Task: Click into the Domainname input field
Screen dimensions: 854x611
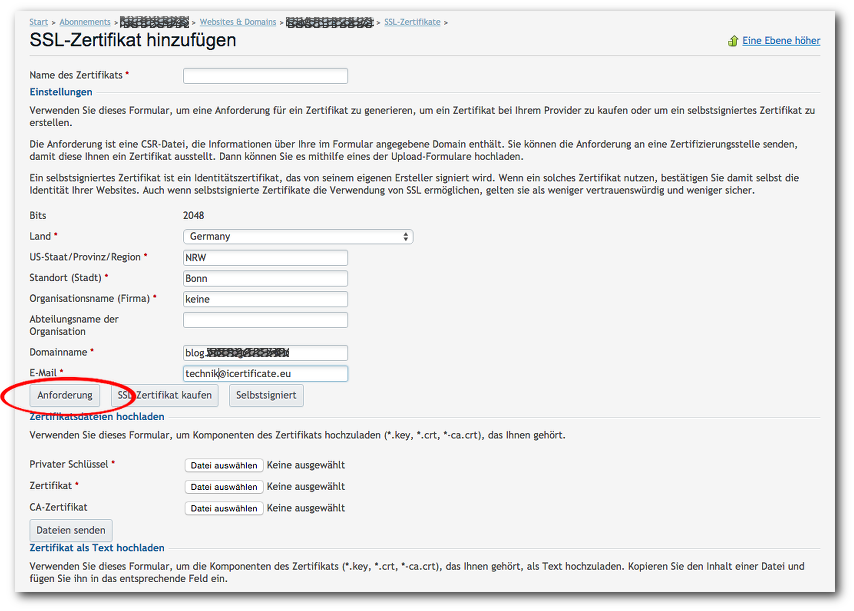Action: pos(265,353)
